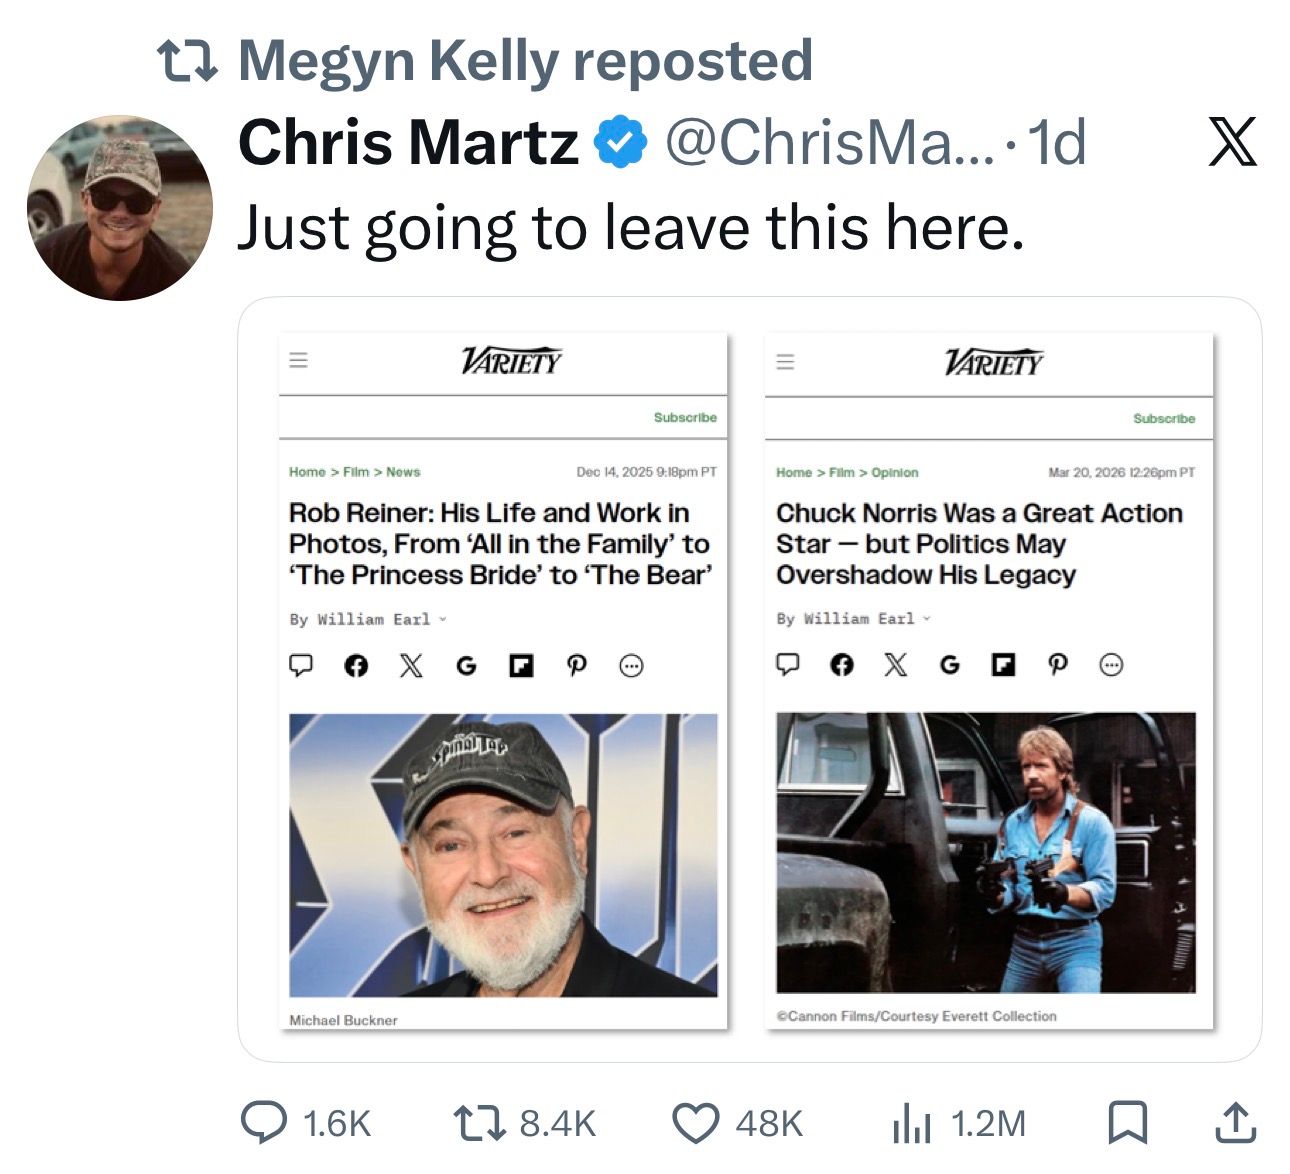Expand the William Earl byline dropdown on left article

(443, 620)
